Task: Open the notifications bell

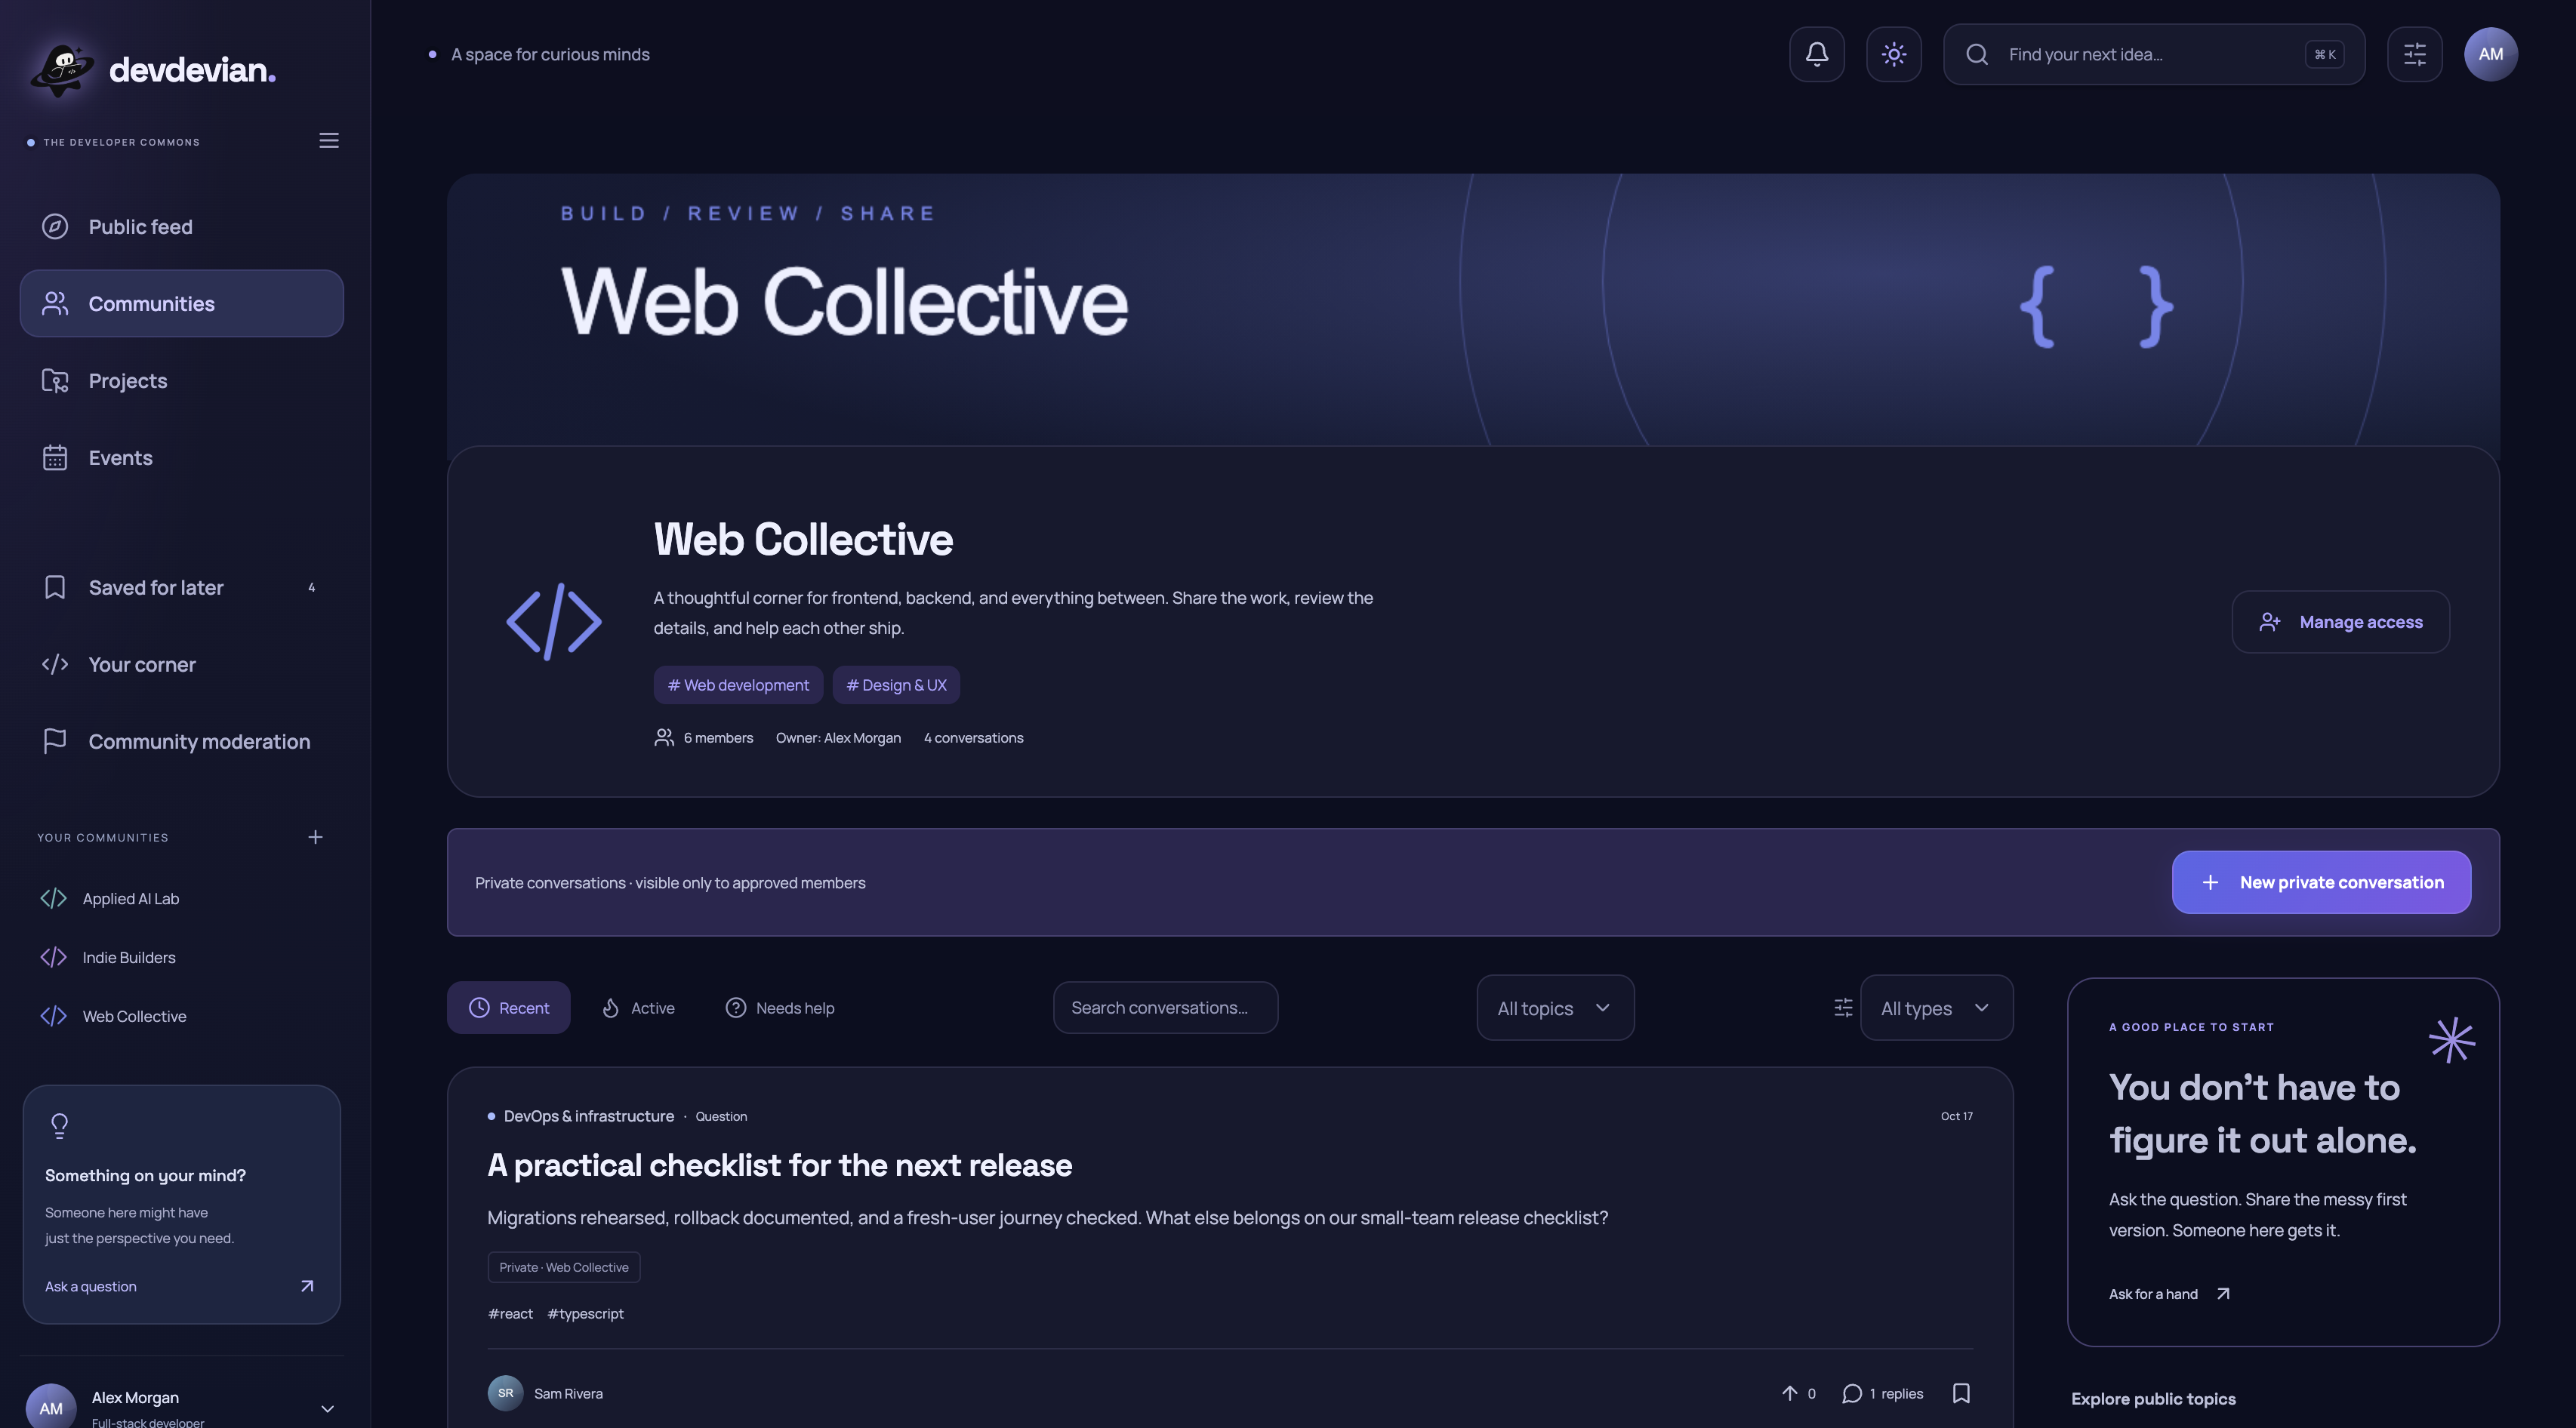Action: [1816, 54]
